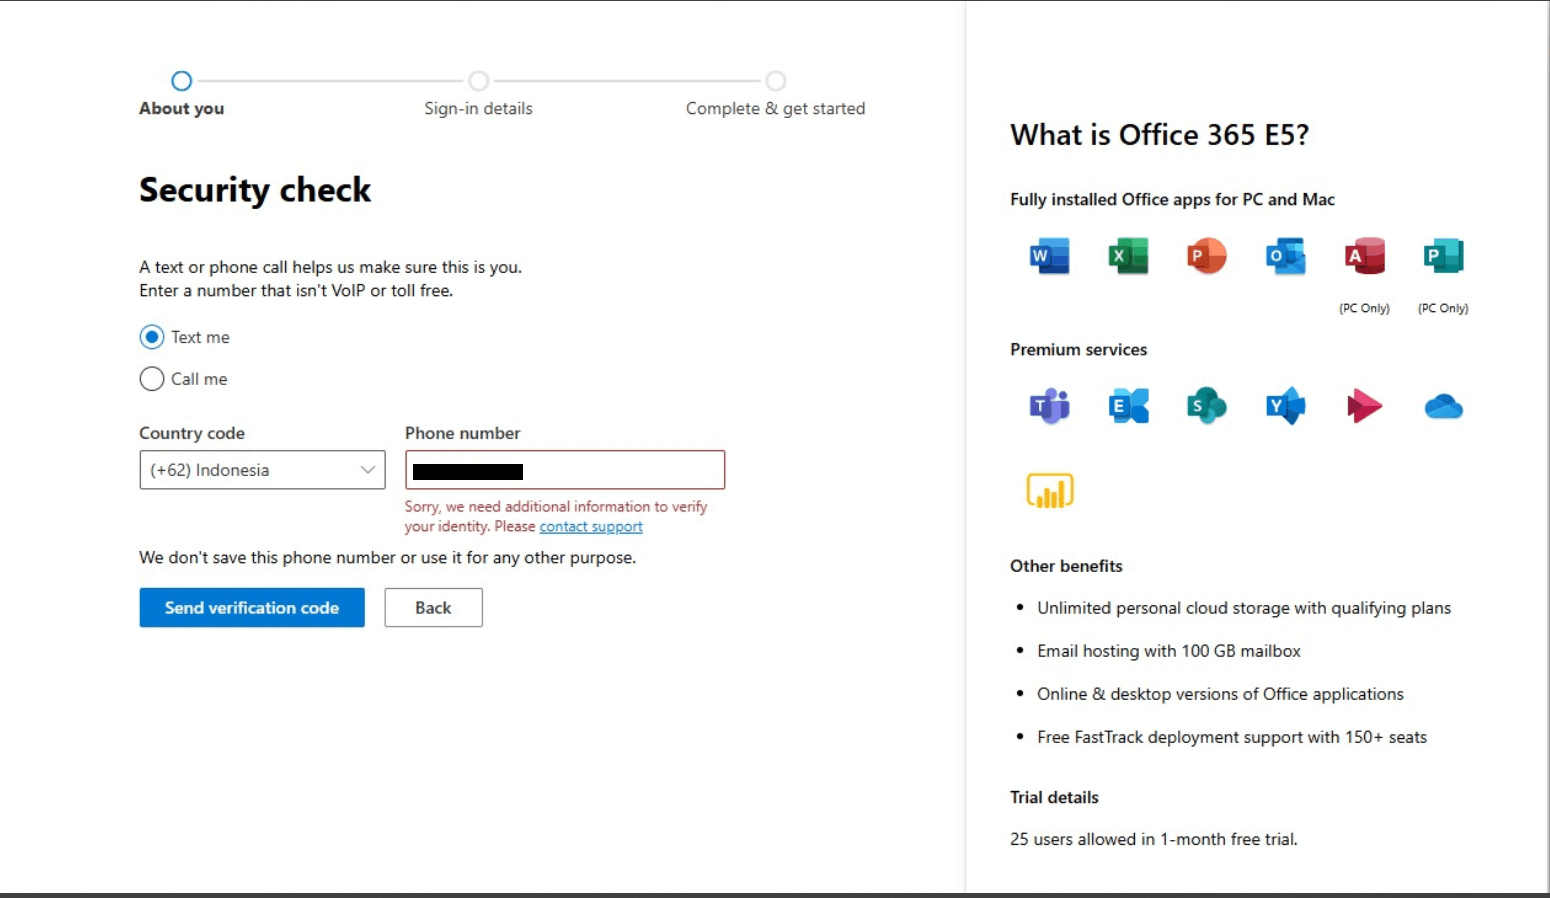
Task: Click the Back button
Action: 433,608
